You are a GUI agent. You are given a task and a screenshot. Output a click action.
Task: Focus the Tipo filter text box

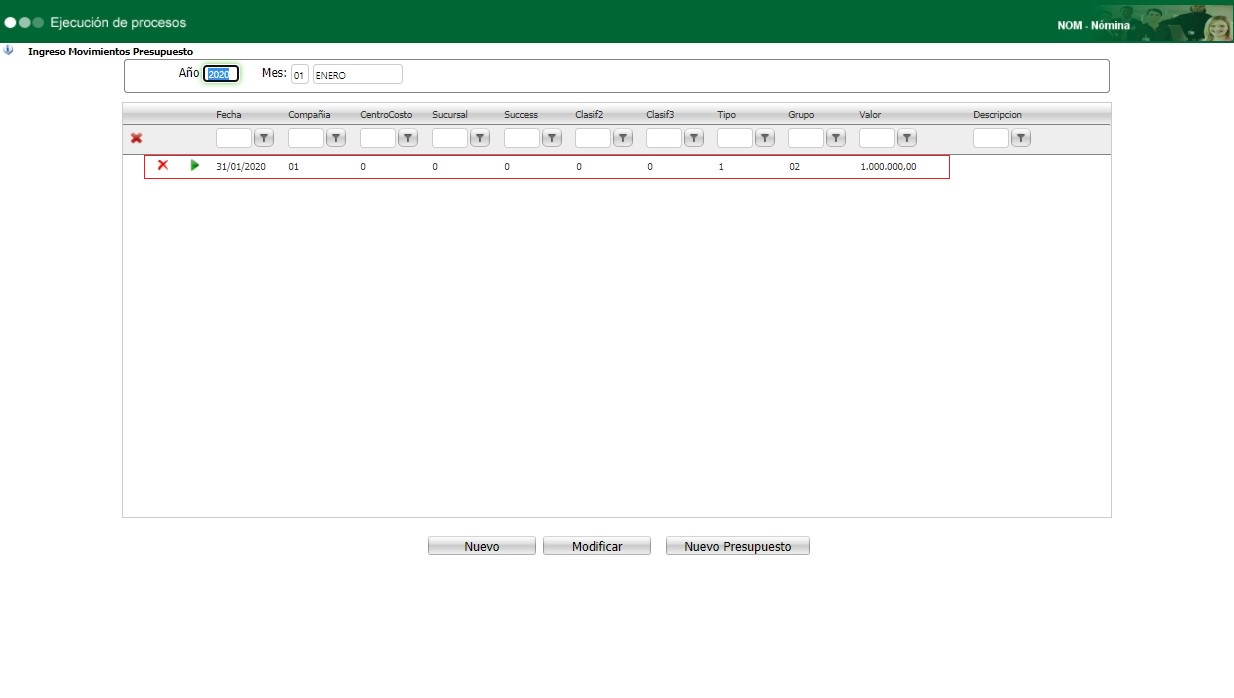tap(735, 138)
